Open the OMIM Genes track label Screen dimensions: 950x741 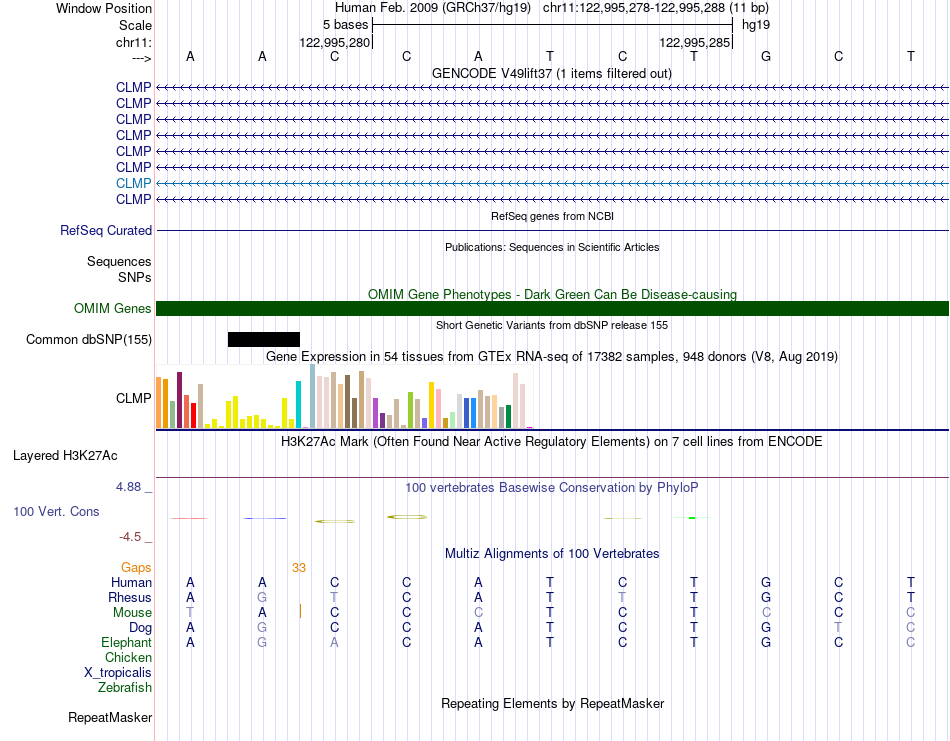click(113, 308)
